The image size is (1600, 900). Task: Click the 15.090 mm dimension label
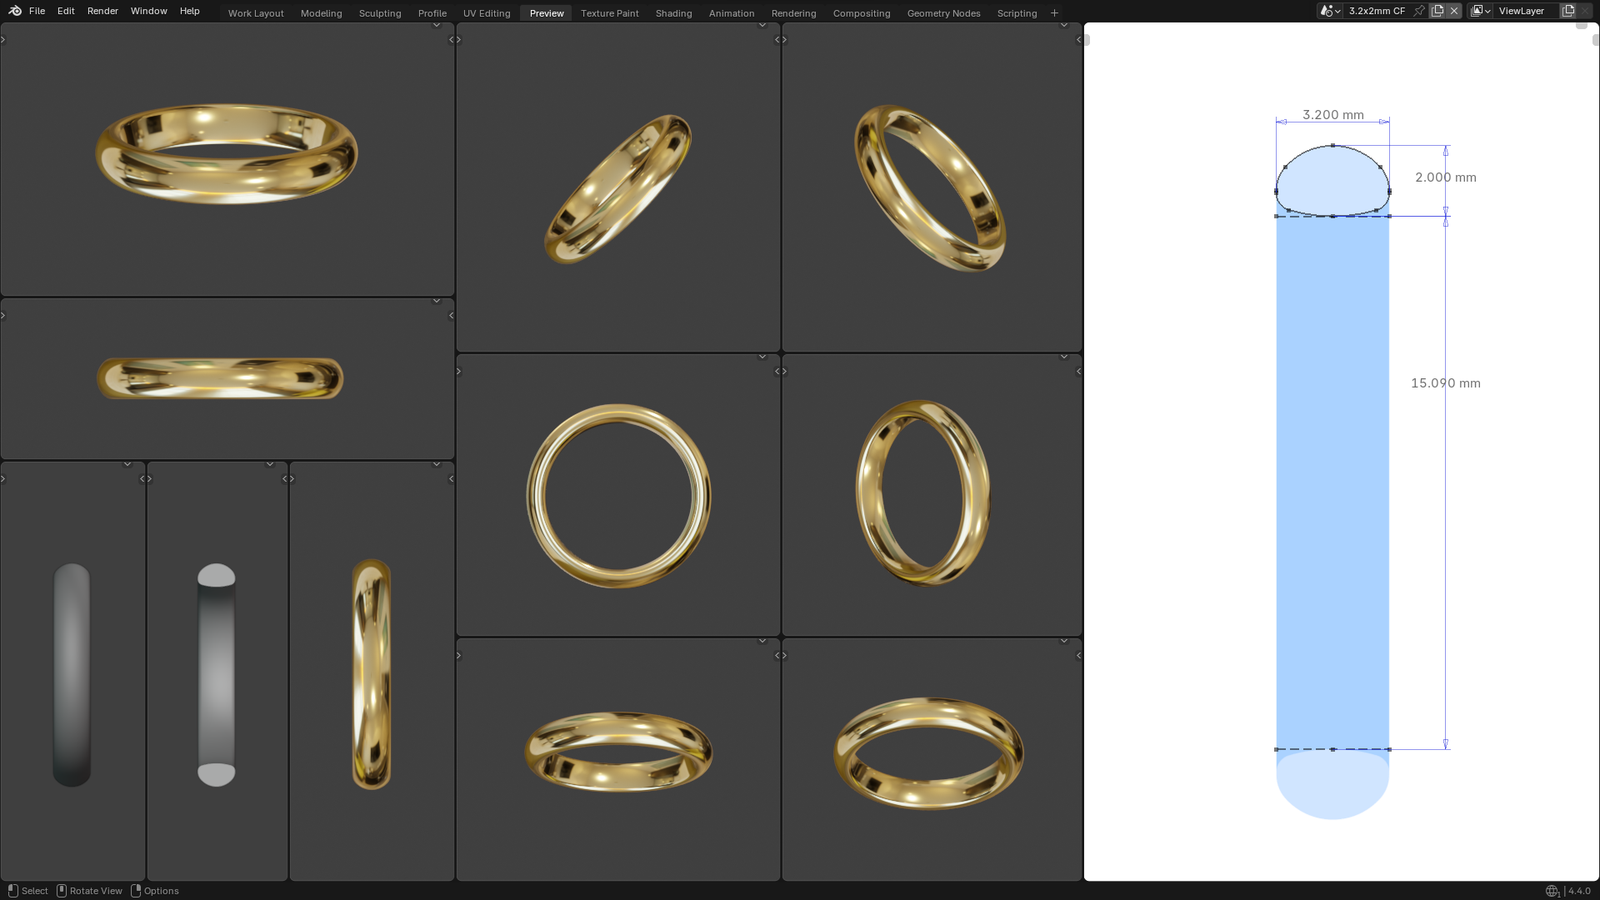(x=1445, y=383)
